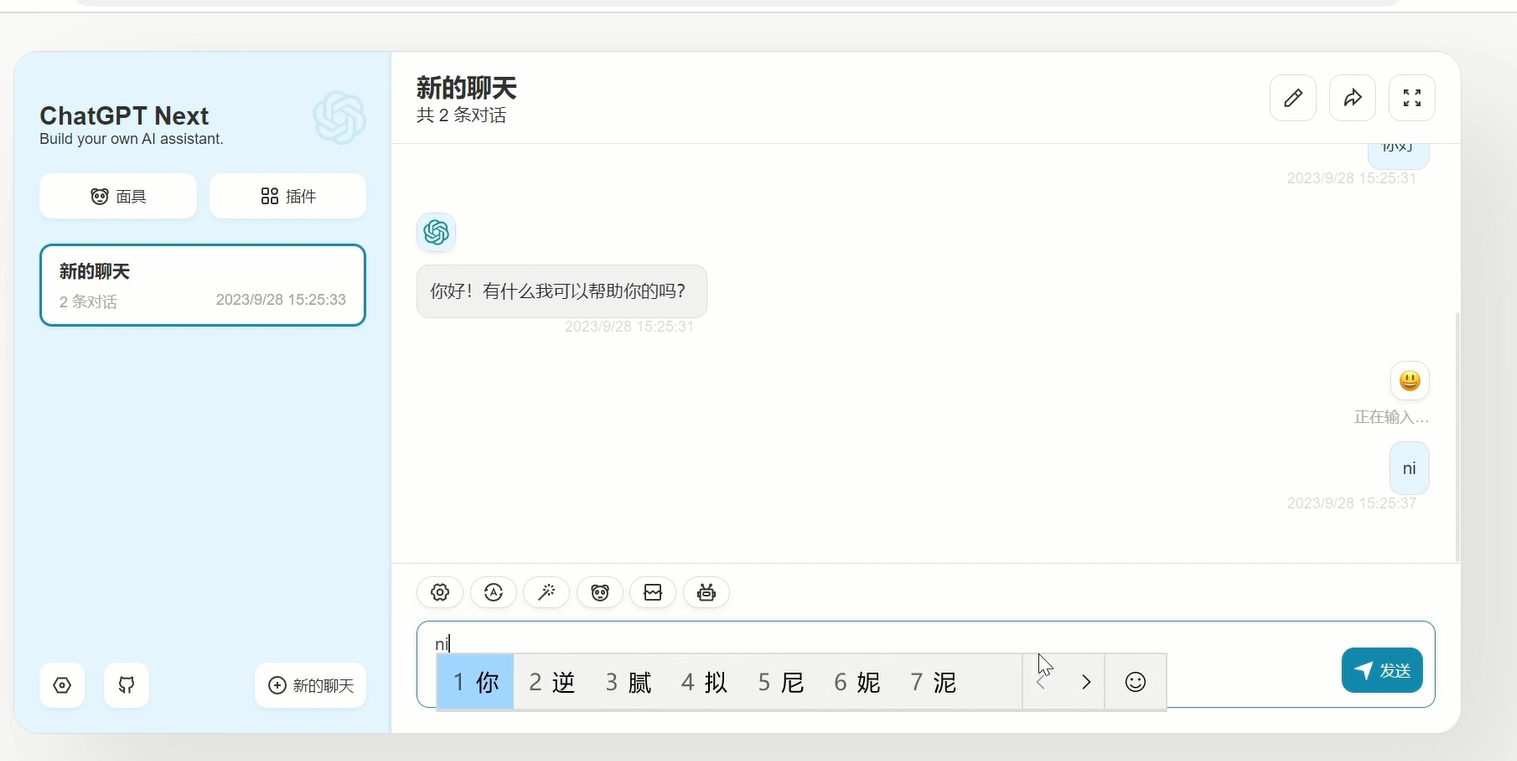1517x761 pixels.
Task: Click the mask icon in chat toolbar
Action: tap(600, 592)
